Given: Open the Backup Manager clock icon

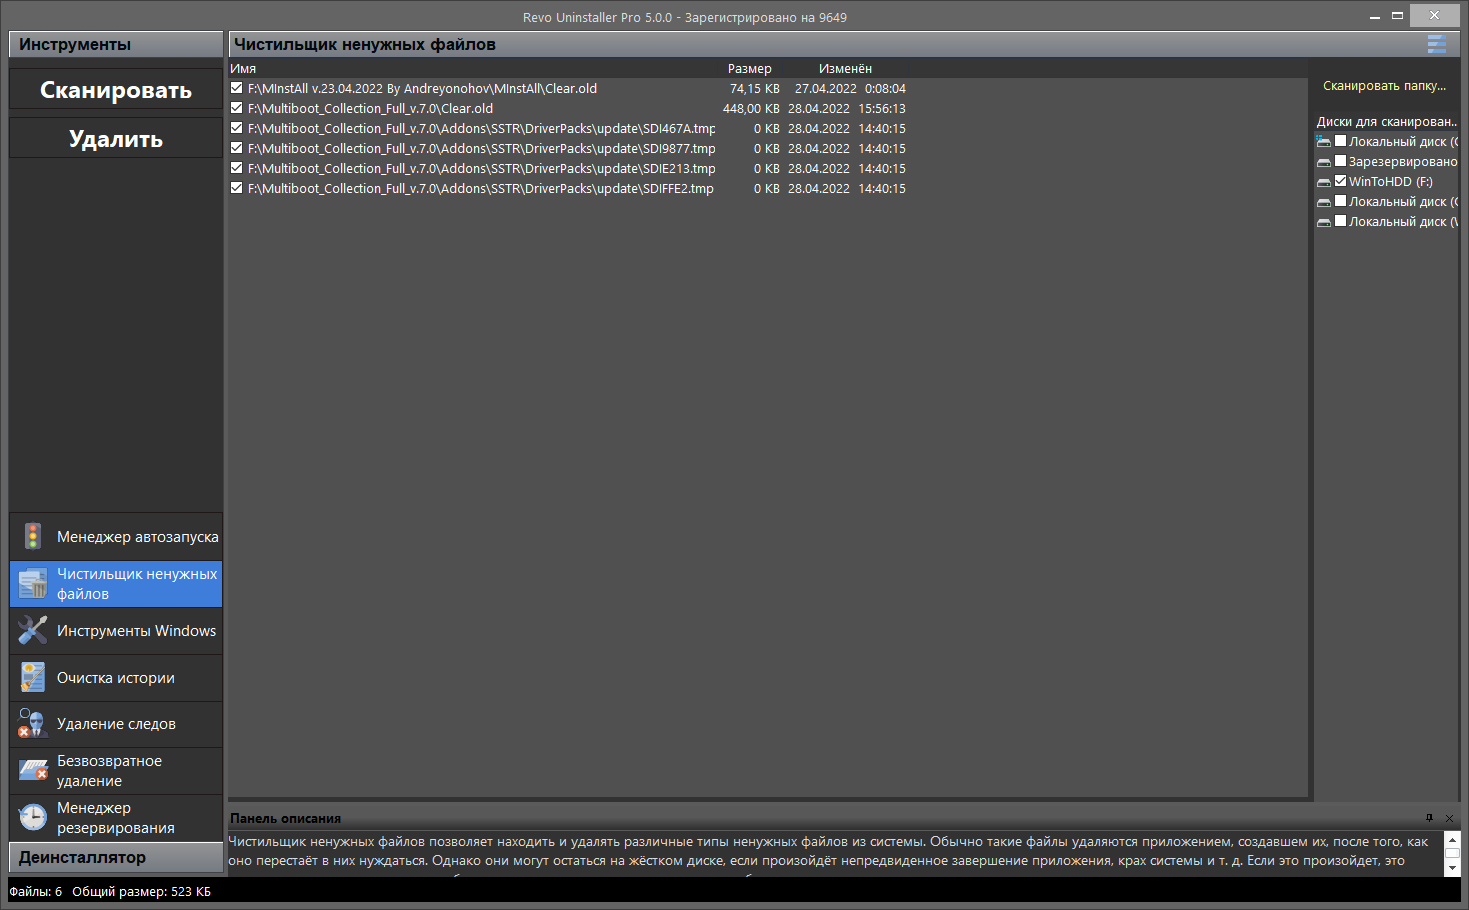Looking at the screenshot, I should (33, 818).
